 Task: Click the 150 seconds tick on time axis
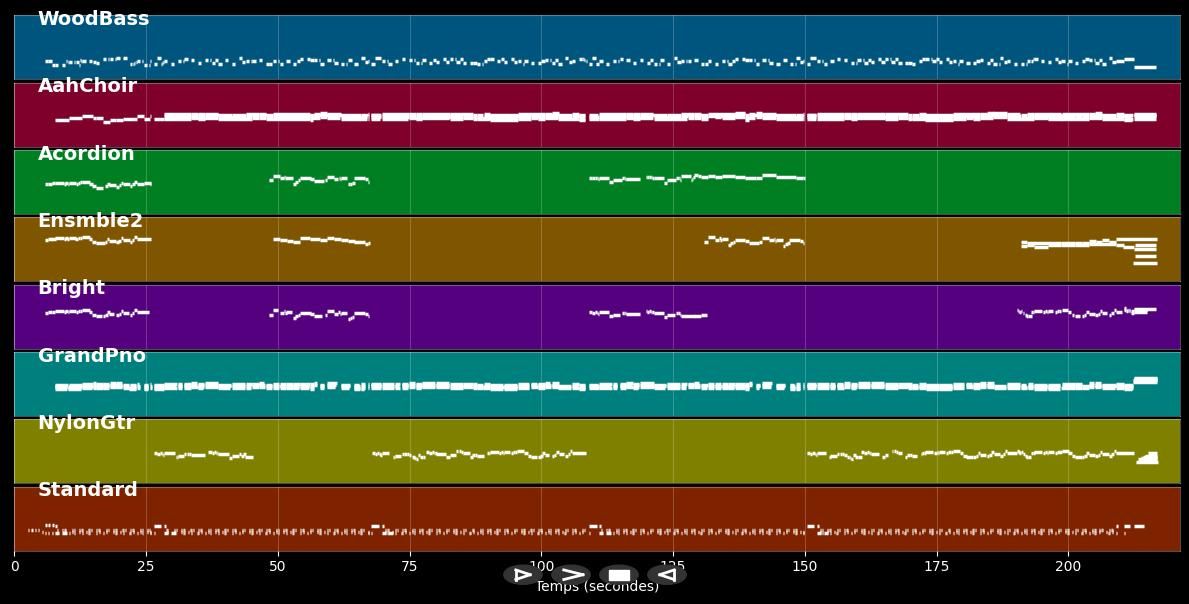805,566
